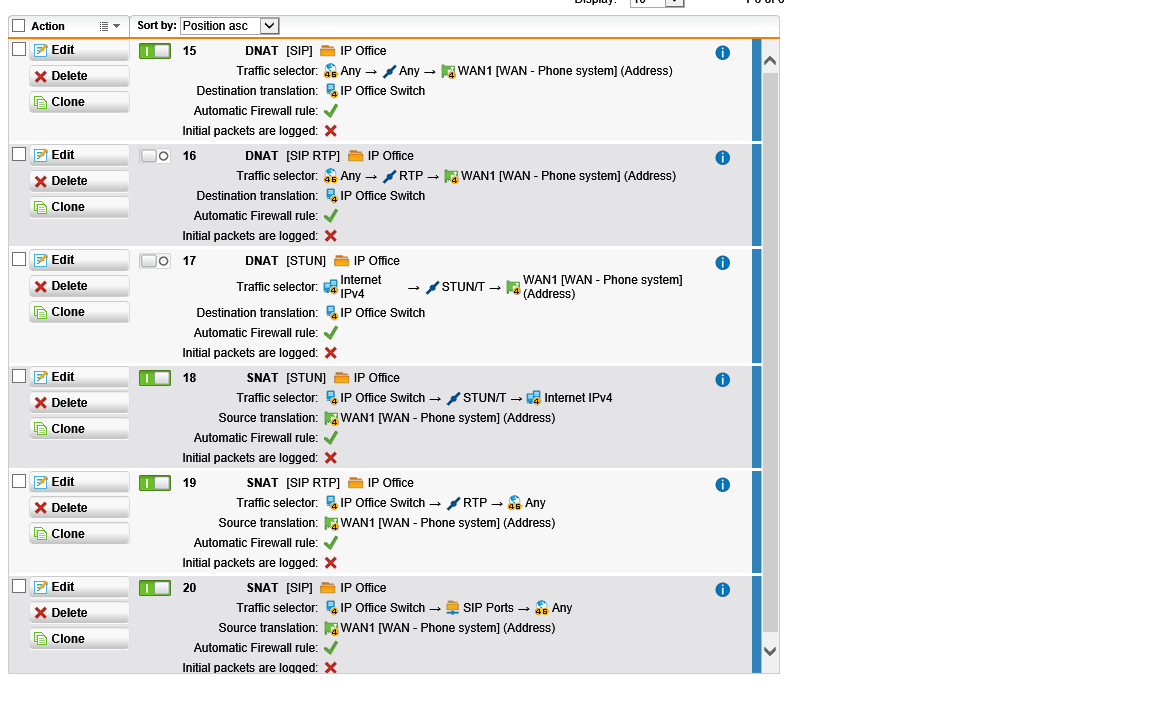Viewport: 1152px width, 720px height.
Task: Enable NAT rule 17 toggle
Action: click(155, 261)
